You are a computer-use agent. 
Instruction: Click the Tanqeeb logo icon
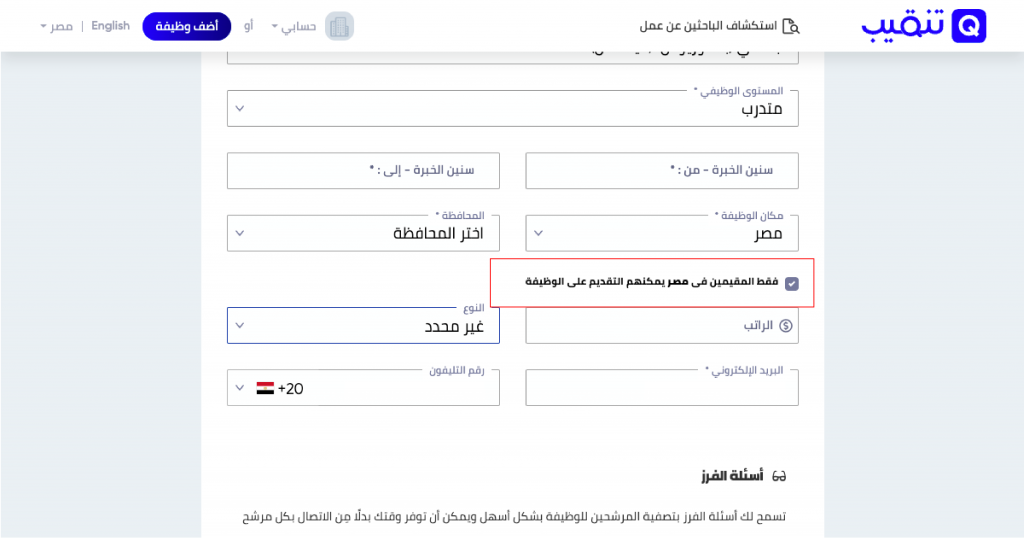tap(969, 26)
